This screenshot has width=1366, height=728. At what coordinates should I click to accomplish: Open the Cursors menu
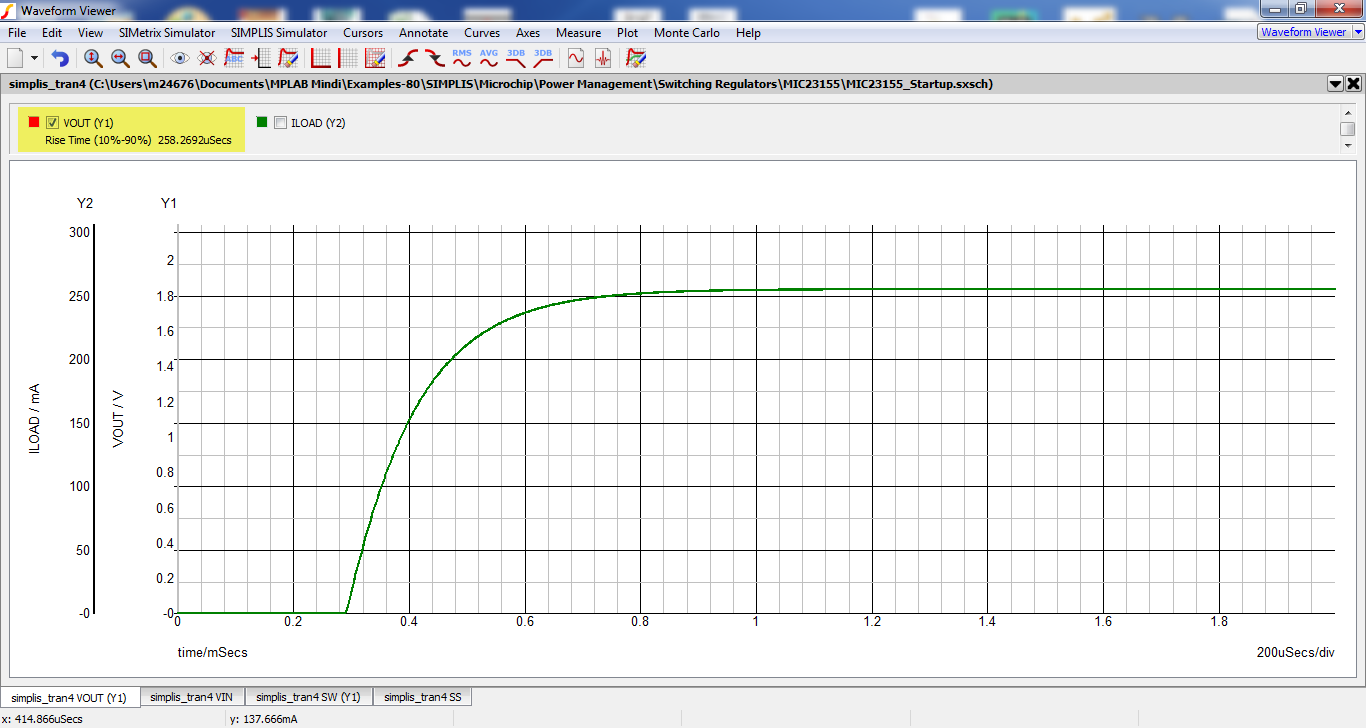pos(363,33)
